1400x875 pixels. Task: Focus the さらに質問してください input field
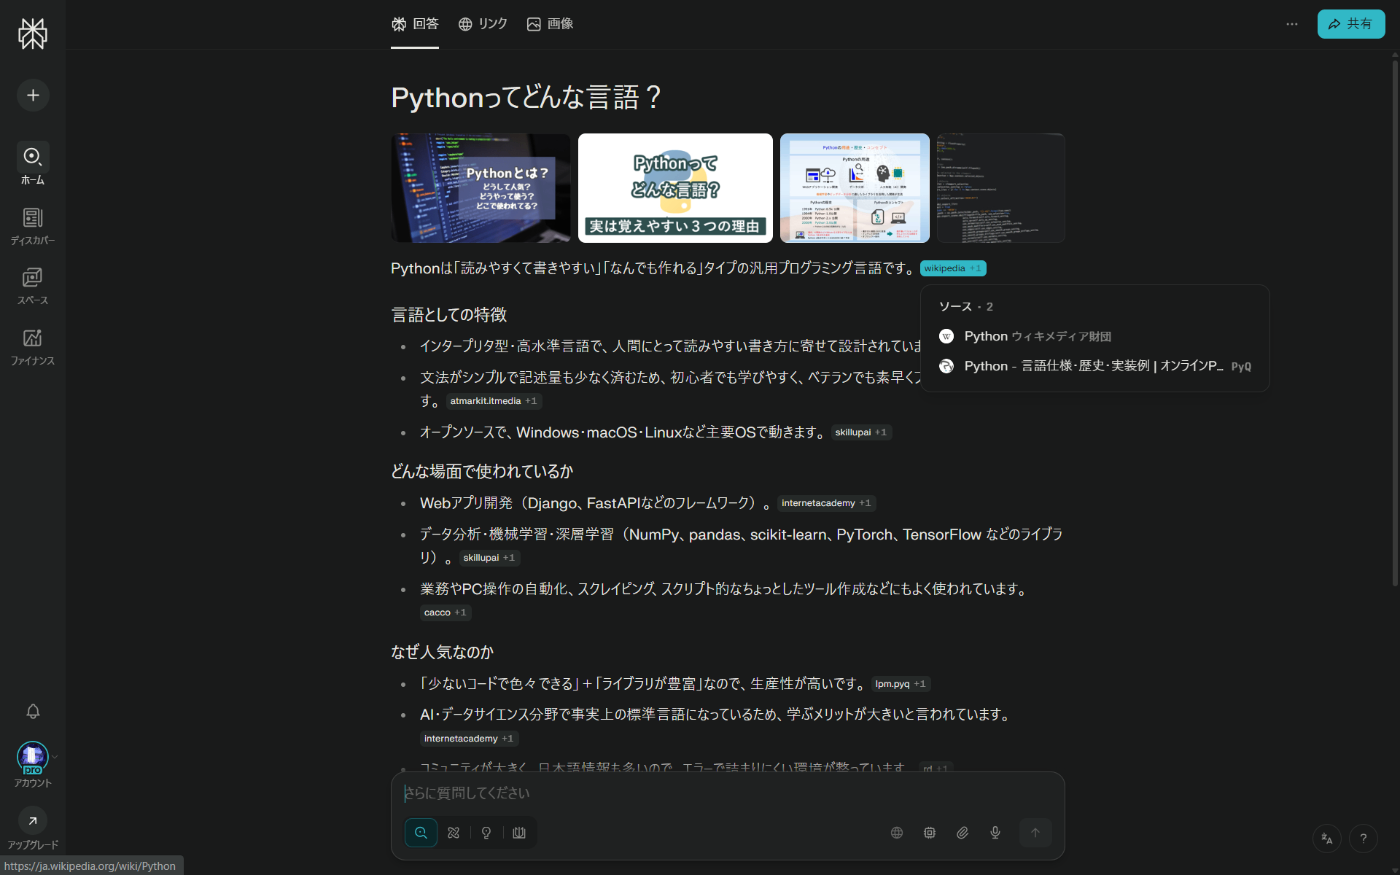coord(728,793)
